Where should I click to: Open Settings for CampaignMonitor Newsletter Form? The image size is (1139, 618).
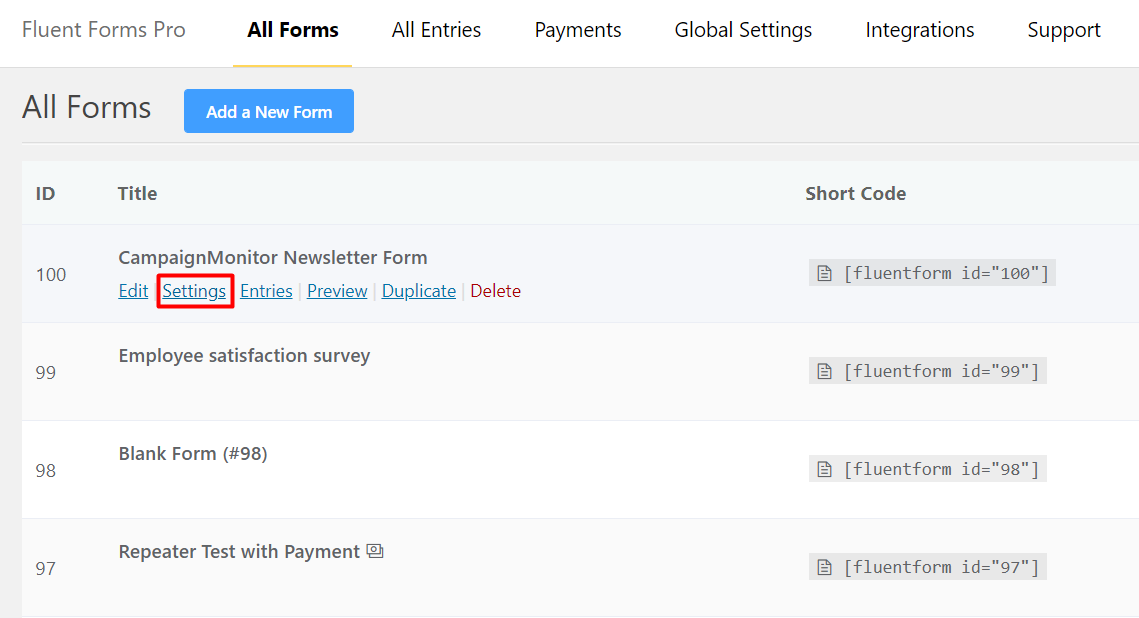coord(195,291)
